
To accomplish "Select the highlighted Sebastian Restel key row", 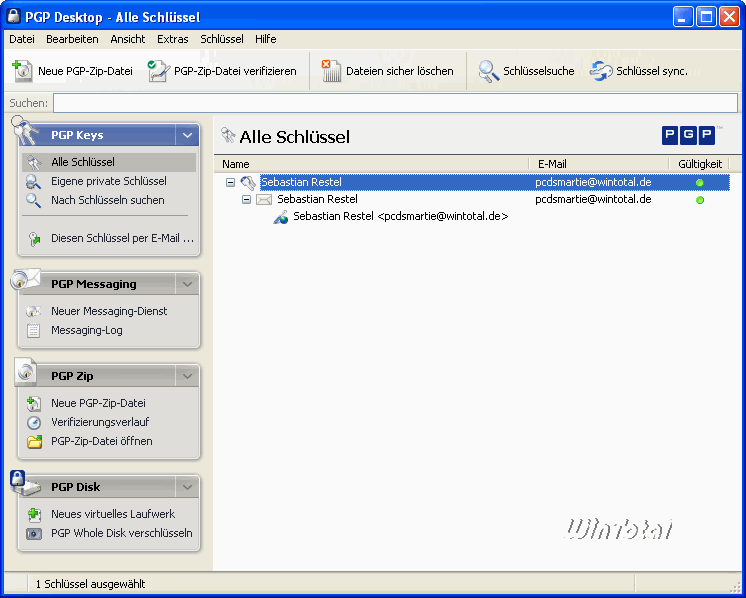I will tap(495, 182).
